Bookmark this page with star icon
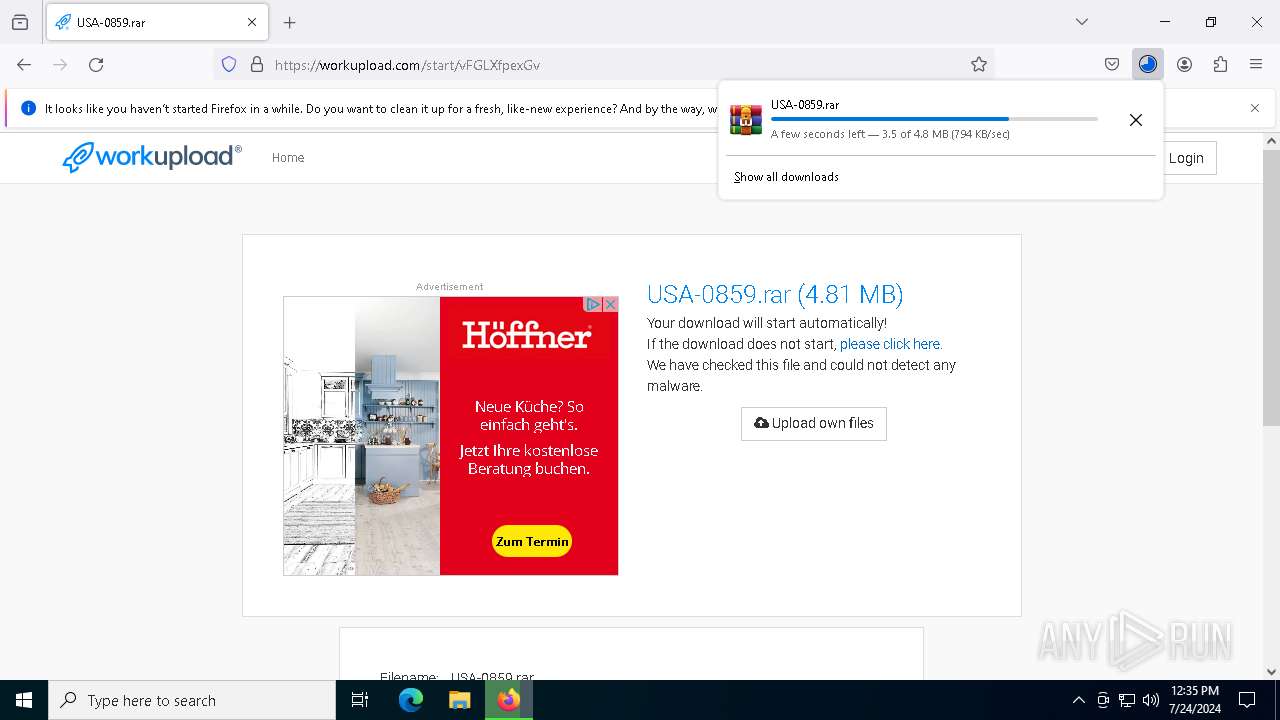Image resolution: width=1280 pixels, height=720 pixels. pyautogui.click(x=979, y=64)
